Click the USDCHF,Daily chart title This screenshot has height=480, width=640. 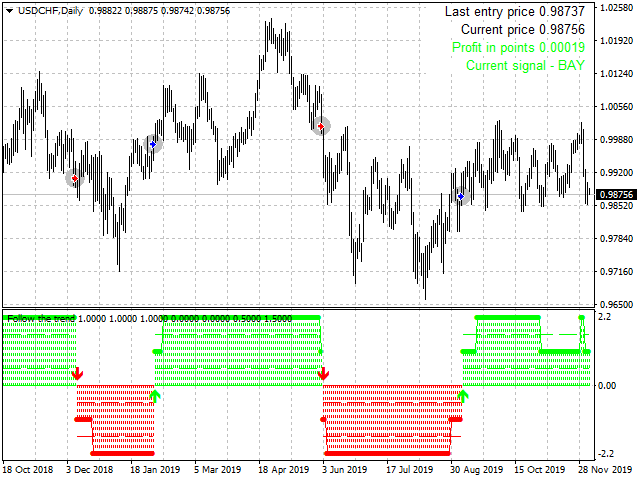coord(50,11)
